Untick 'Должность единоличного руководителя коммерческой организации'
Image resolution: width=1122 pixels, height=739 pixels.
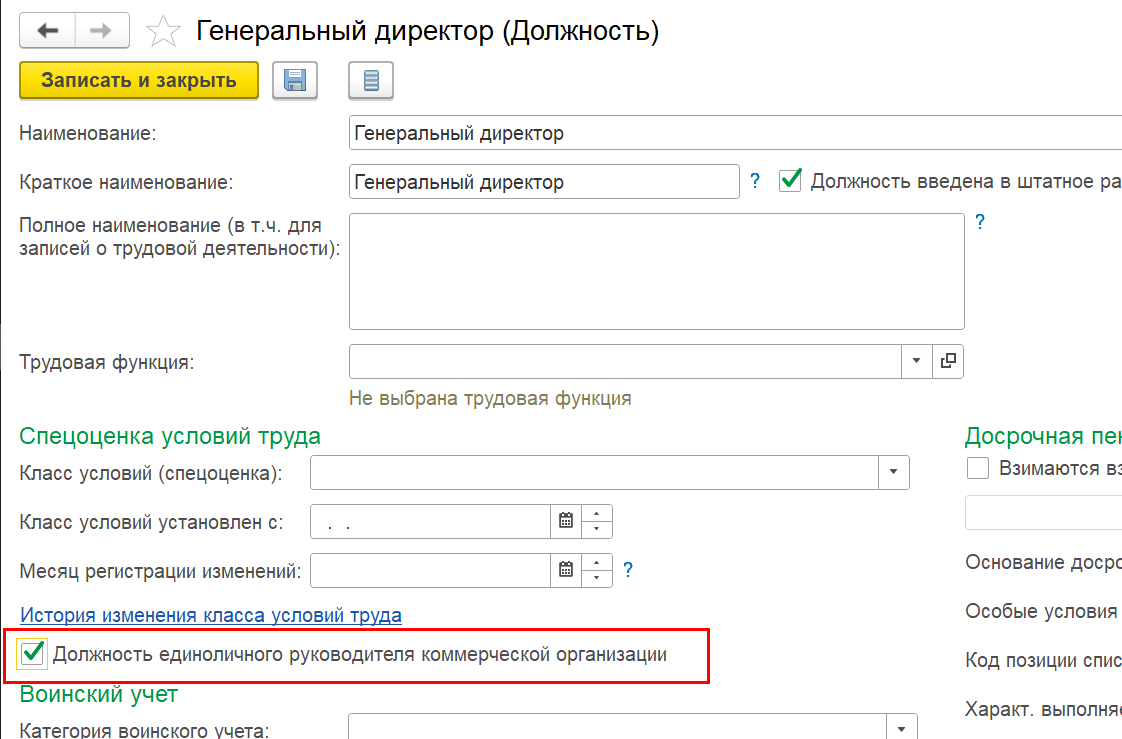click(x=34, y=654)
